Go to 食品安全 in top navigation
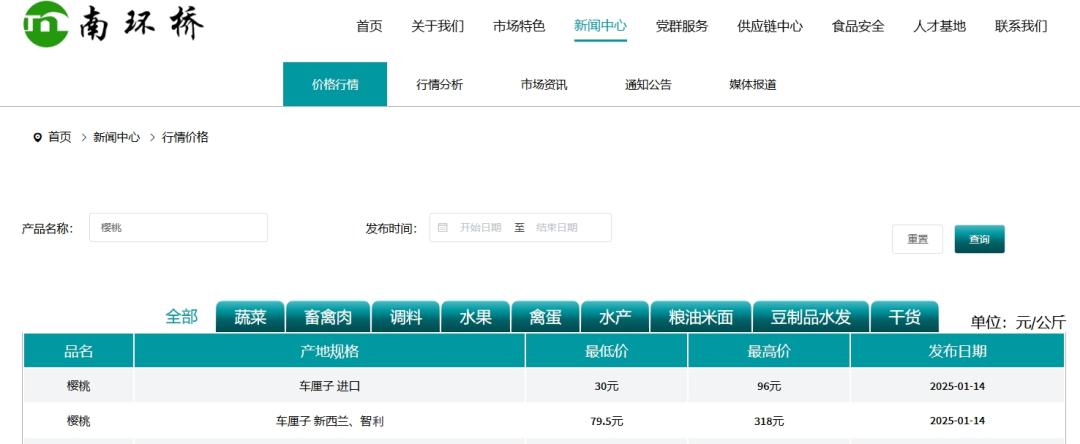Screen dimensions: 1080x444 click(x=857, y=26)
